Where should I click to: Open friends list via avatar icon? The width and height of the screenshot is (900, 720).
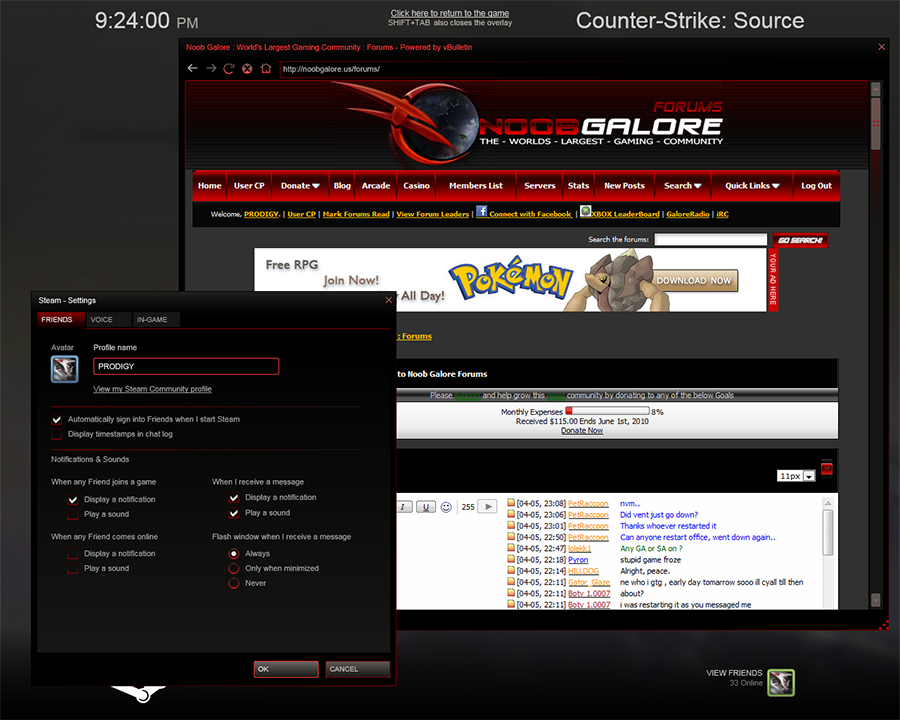pos(781,683)
